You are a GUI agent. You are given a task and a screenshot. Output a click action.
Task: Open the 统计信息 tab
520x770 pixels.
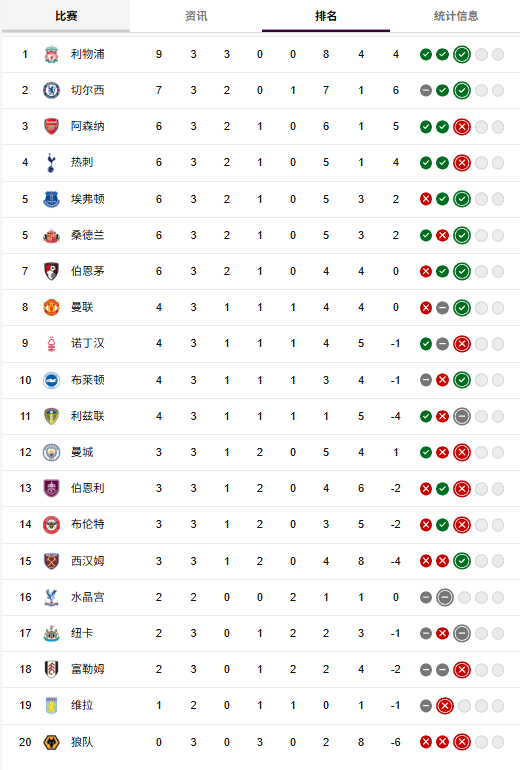click(x=456, y=16)
